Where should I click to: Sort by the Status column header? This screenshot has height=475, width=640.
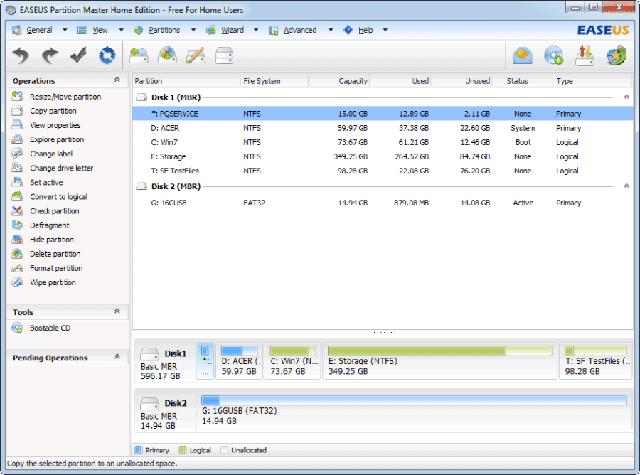(x=522, y=81)
